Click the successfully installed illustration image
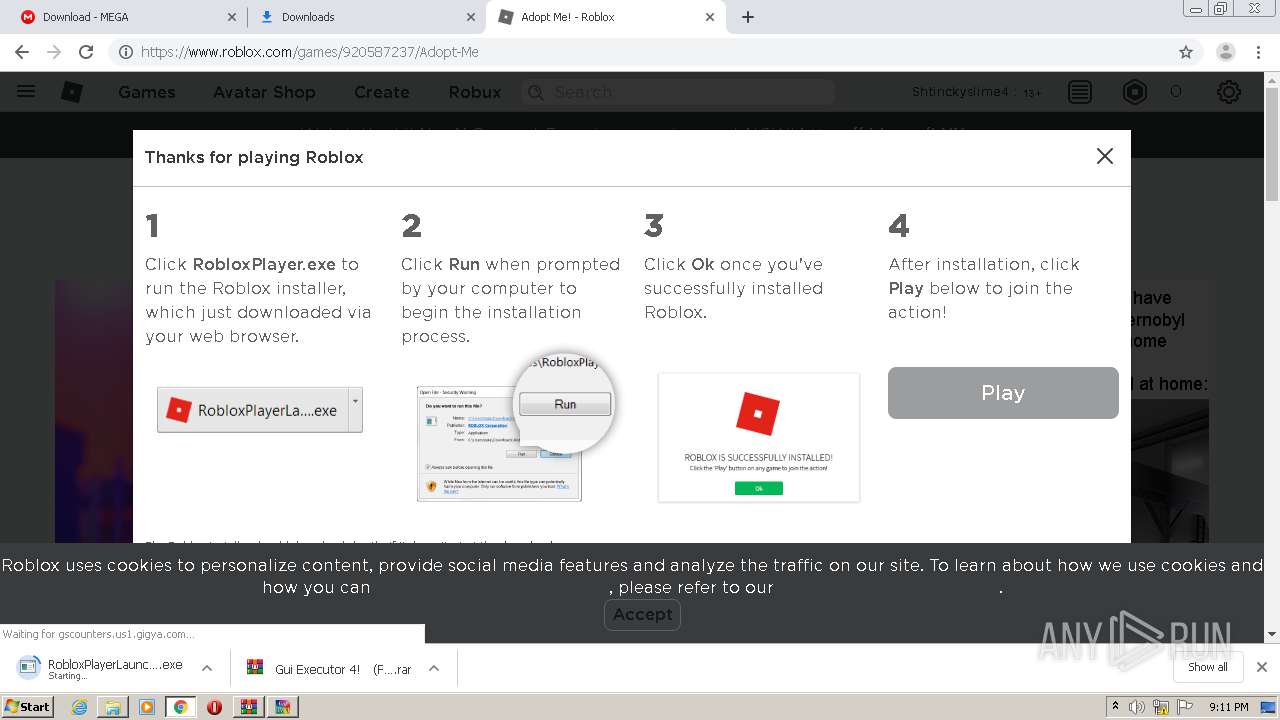This screenshot has height=720, width=1280. pos(759,437)
